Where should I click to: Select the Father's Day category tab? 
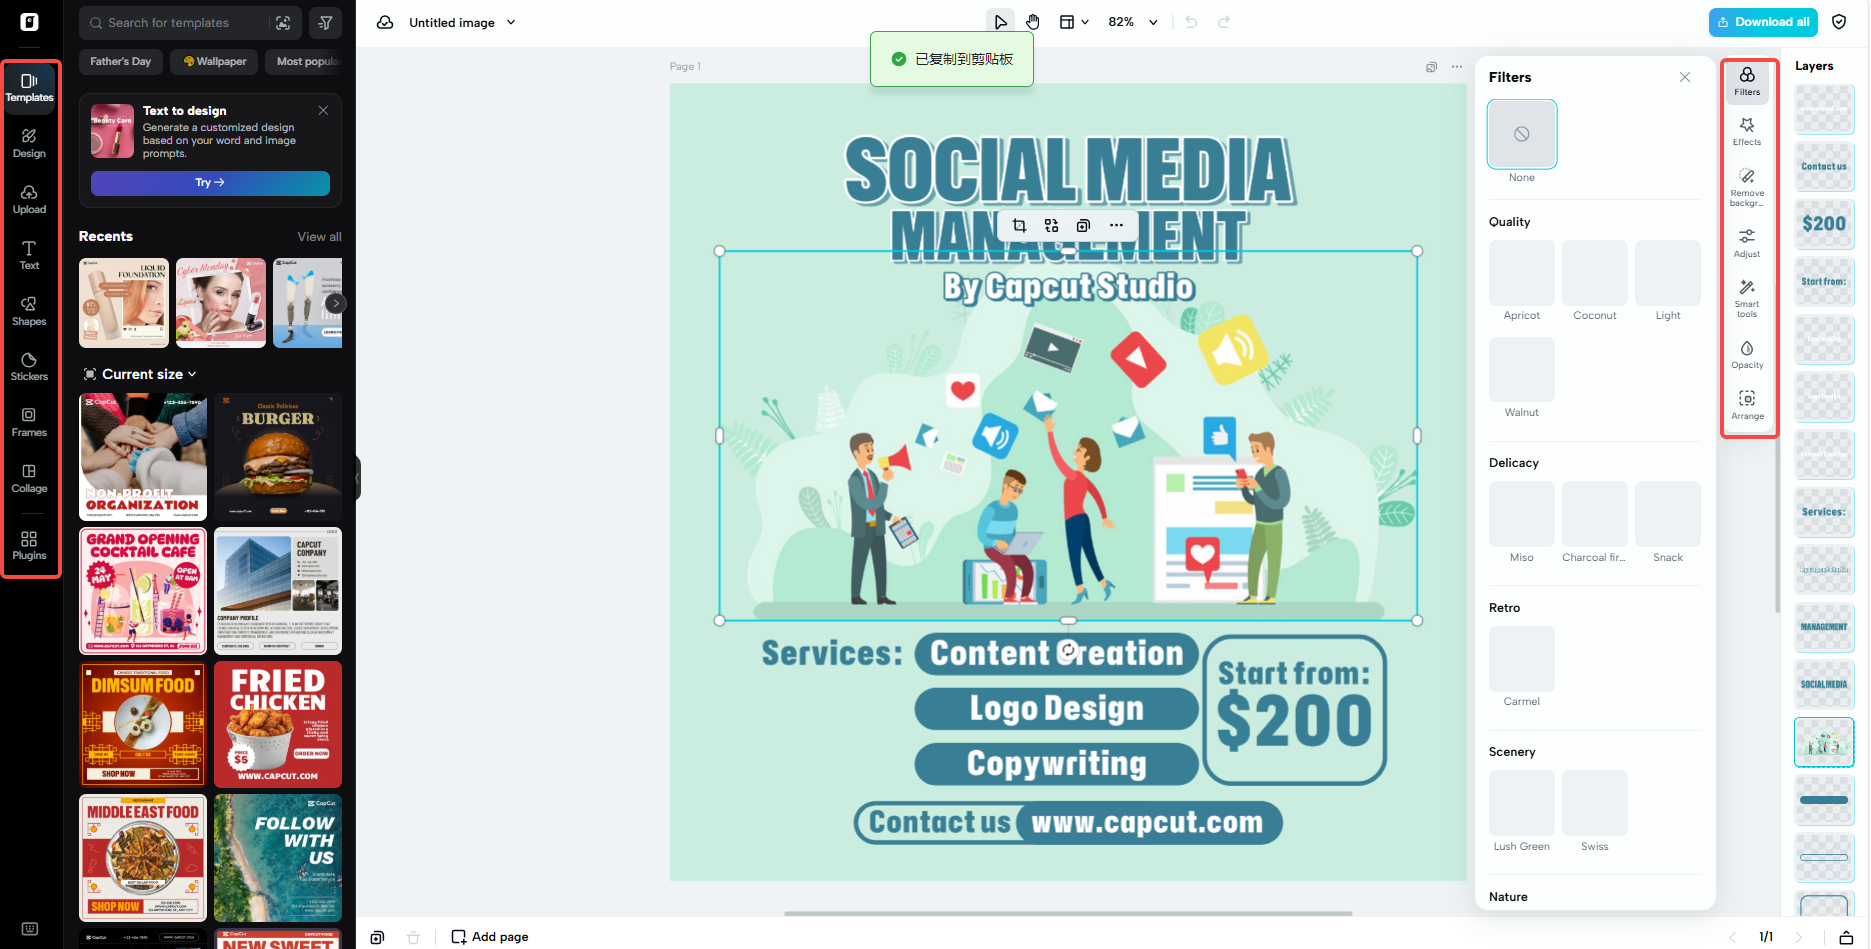coord(121,62)
